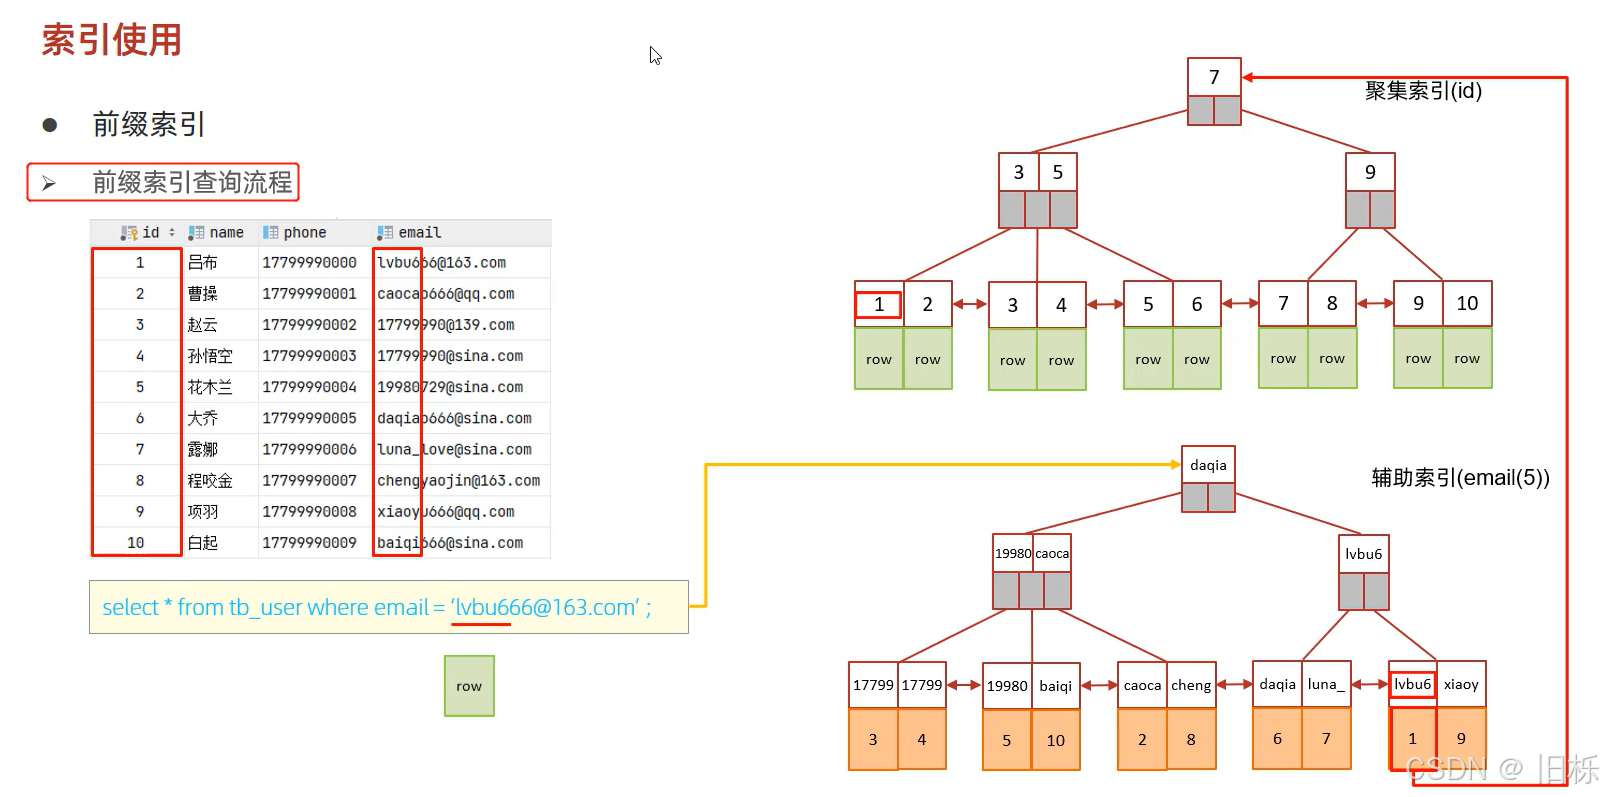Click daqia root node of auxiliary index
Screen dimensions: 1603x797
tap(1208, 465)
